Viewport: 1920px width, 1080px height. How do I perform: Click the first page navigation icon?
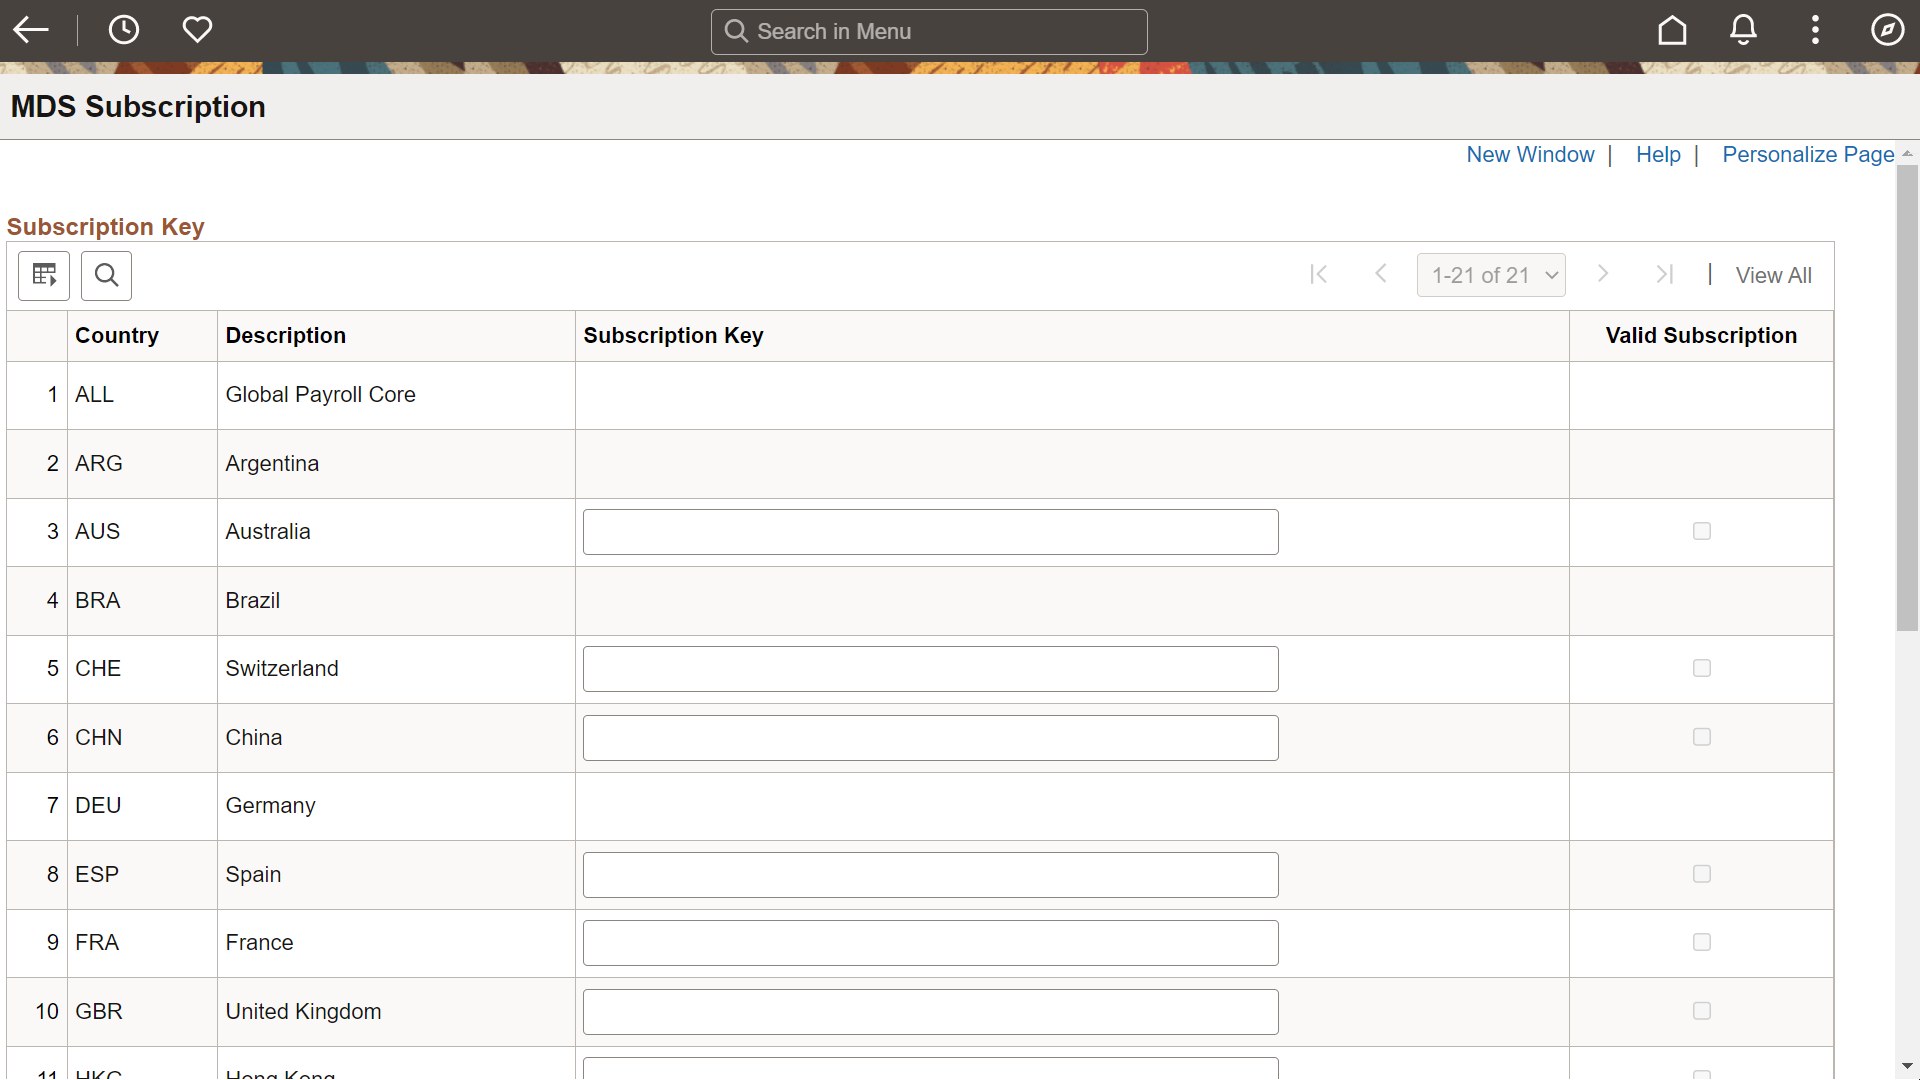(1319, 274)
